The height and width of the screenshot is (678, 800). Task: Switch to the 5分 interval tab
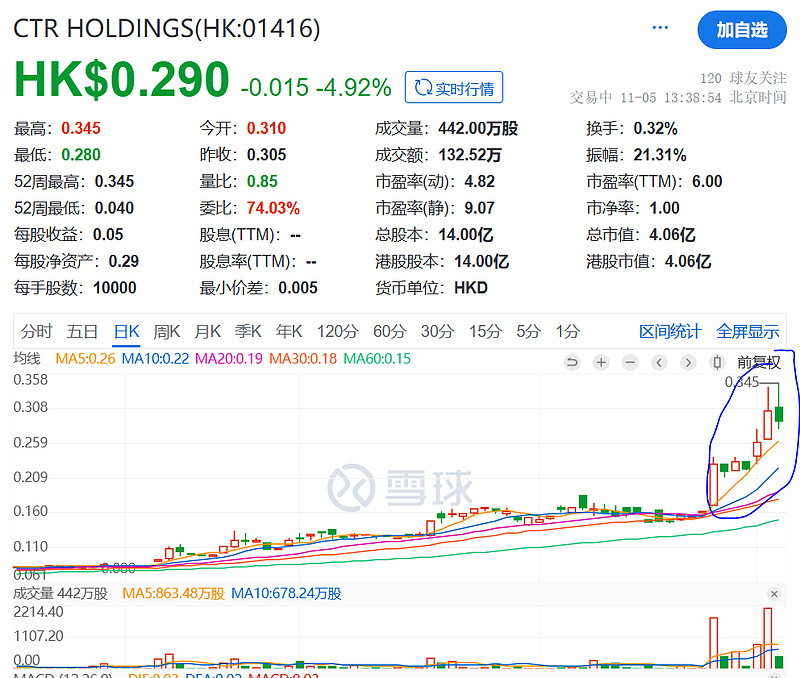click(528, 332)
